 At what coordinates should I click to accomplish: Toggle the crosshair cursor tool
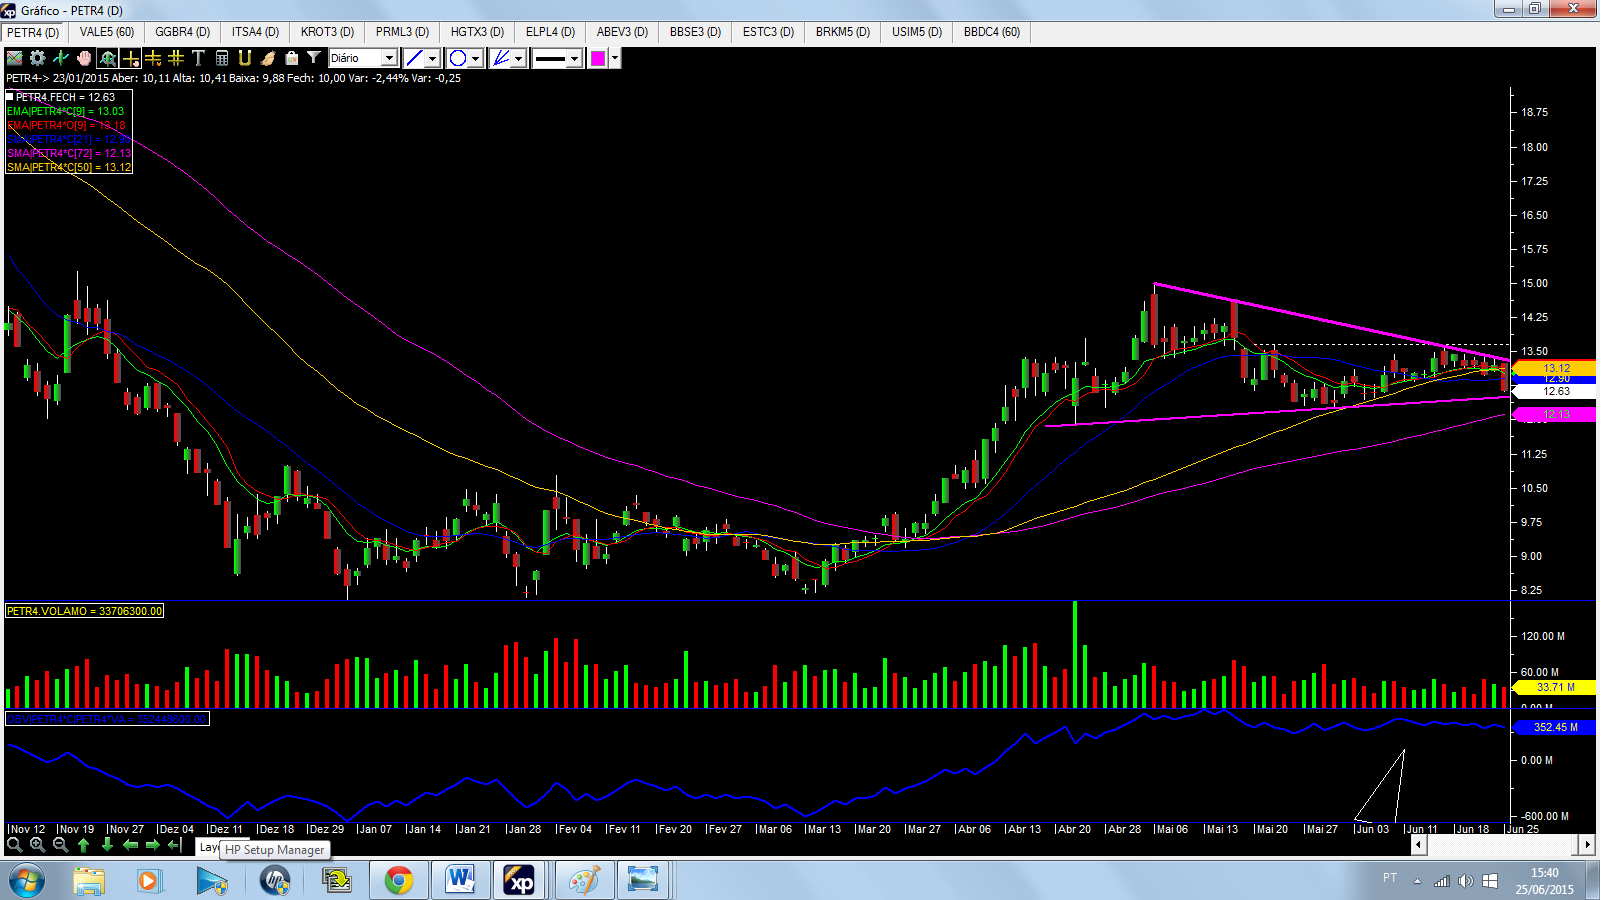pyautogui.click(x=130, y=58)
